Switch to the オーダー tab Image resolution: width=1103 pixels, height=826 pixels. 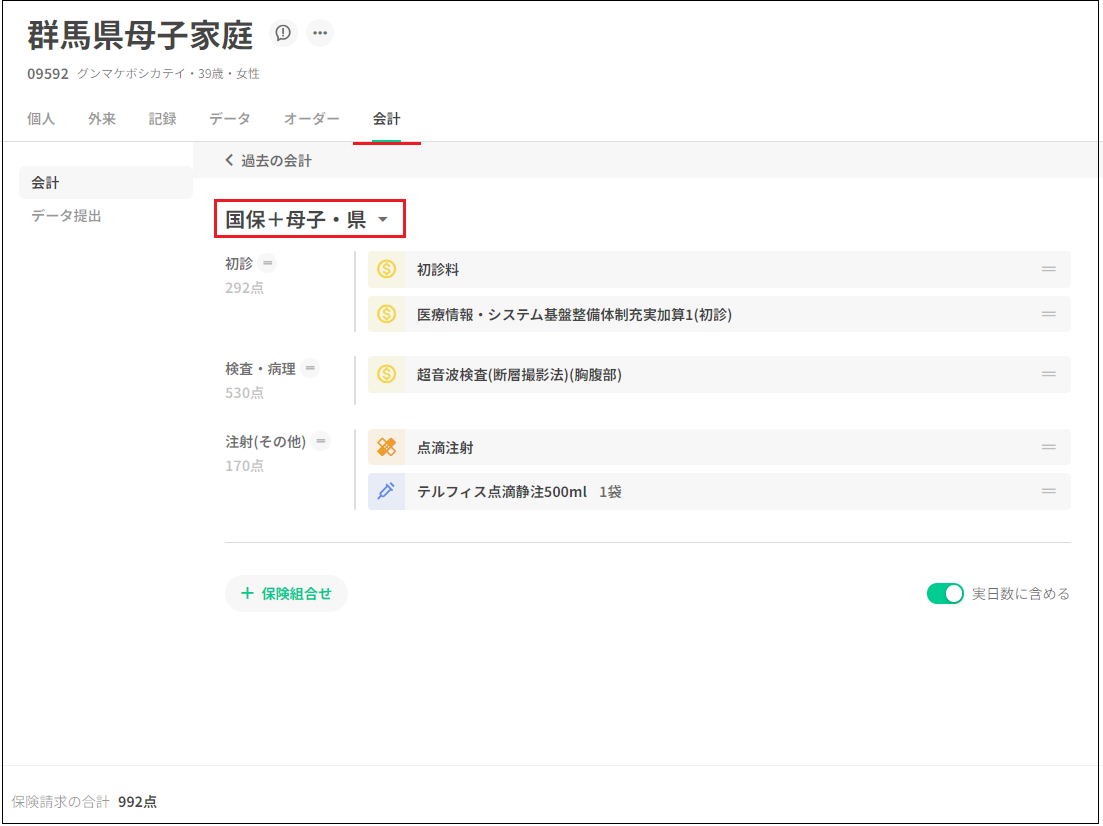pyautogui.click(x=311, y=119)
